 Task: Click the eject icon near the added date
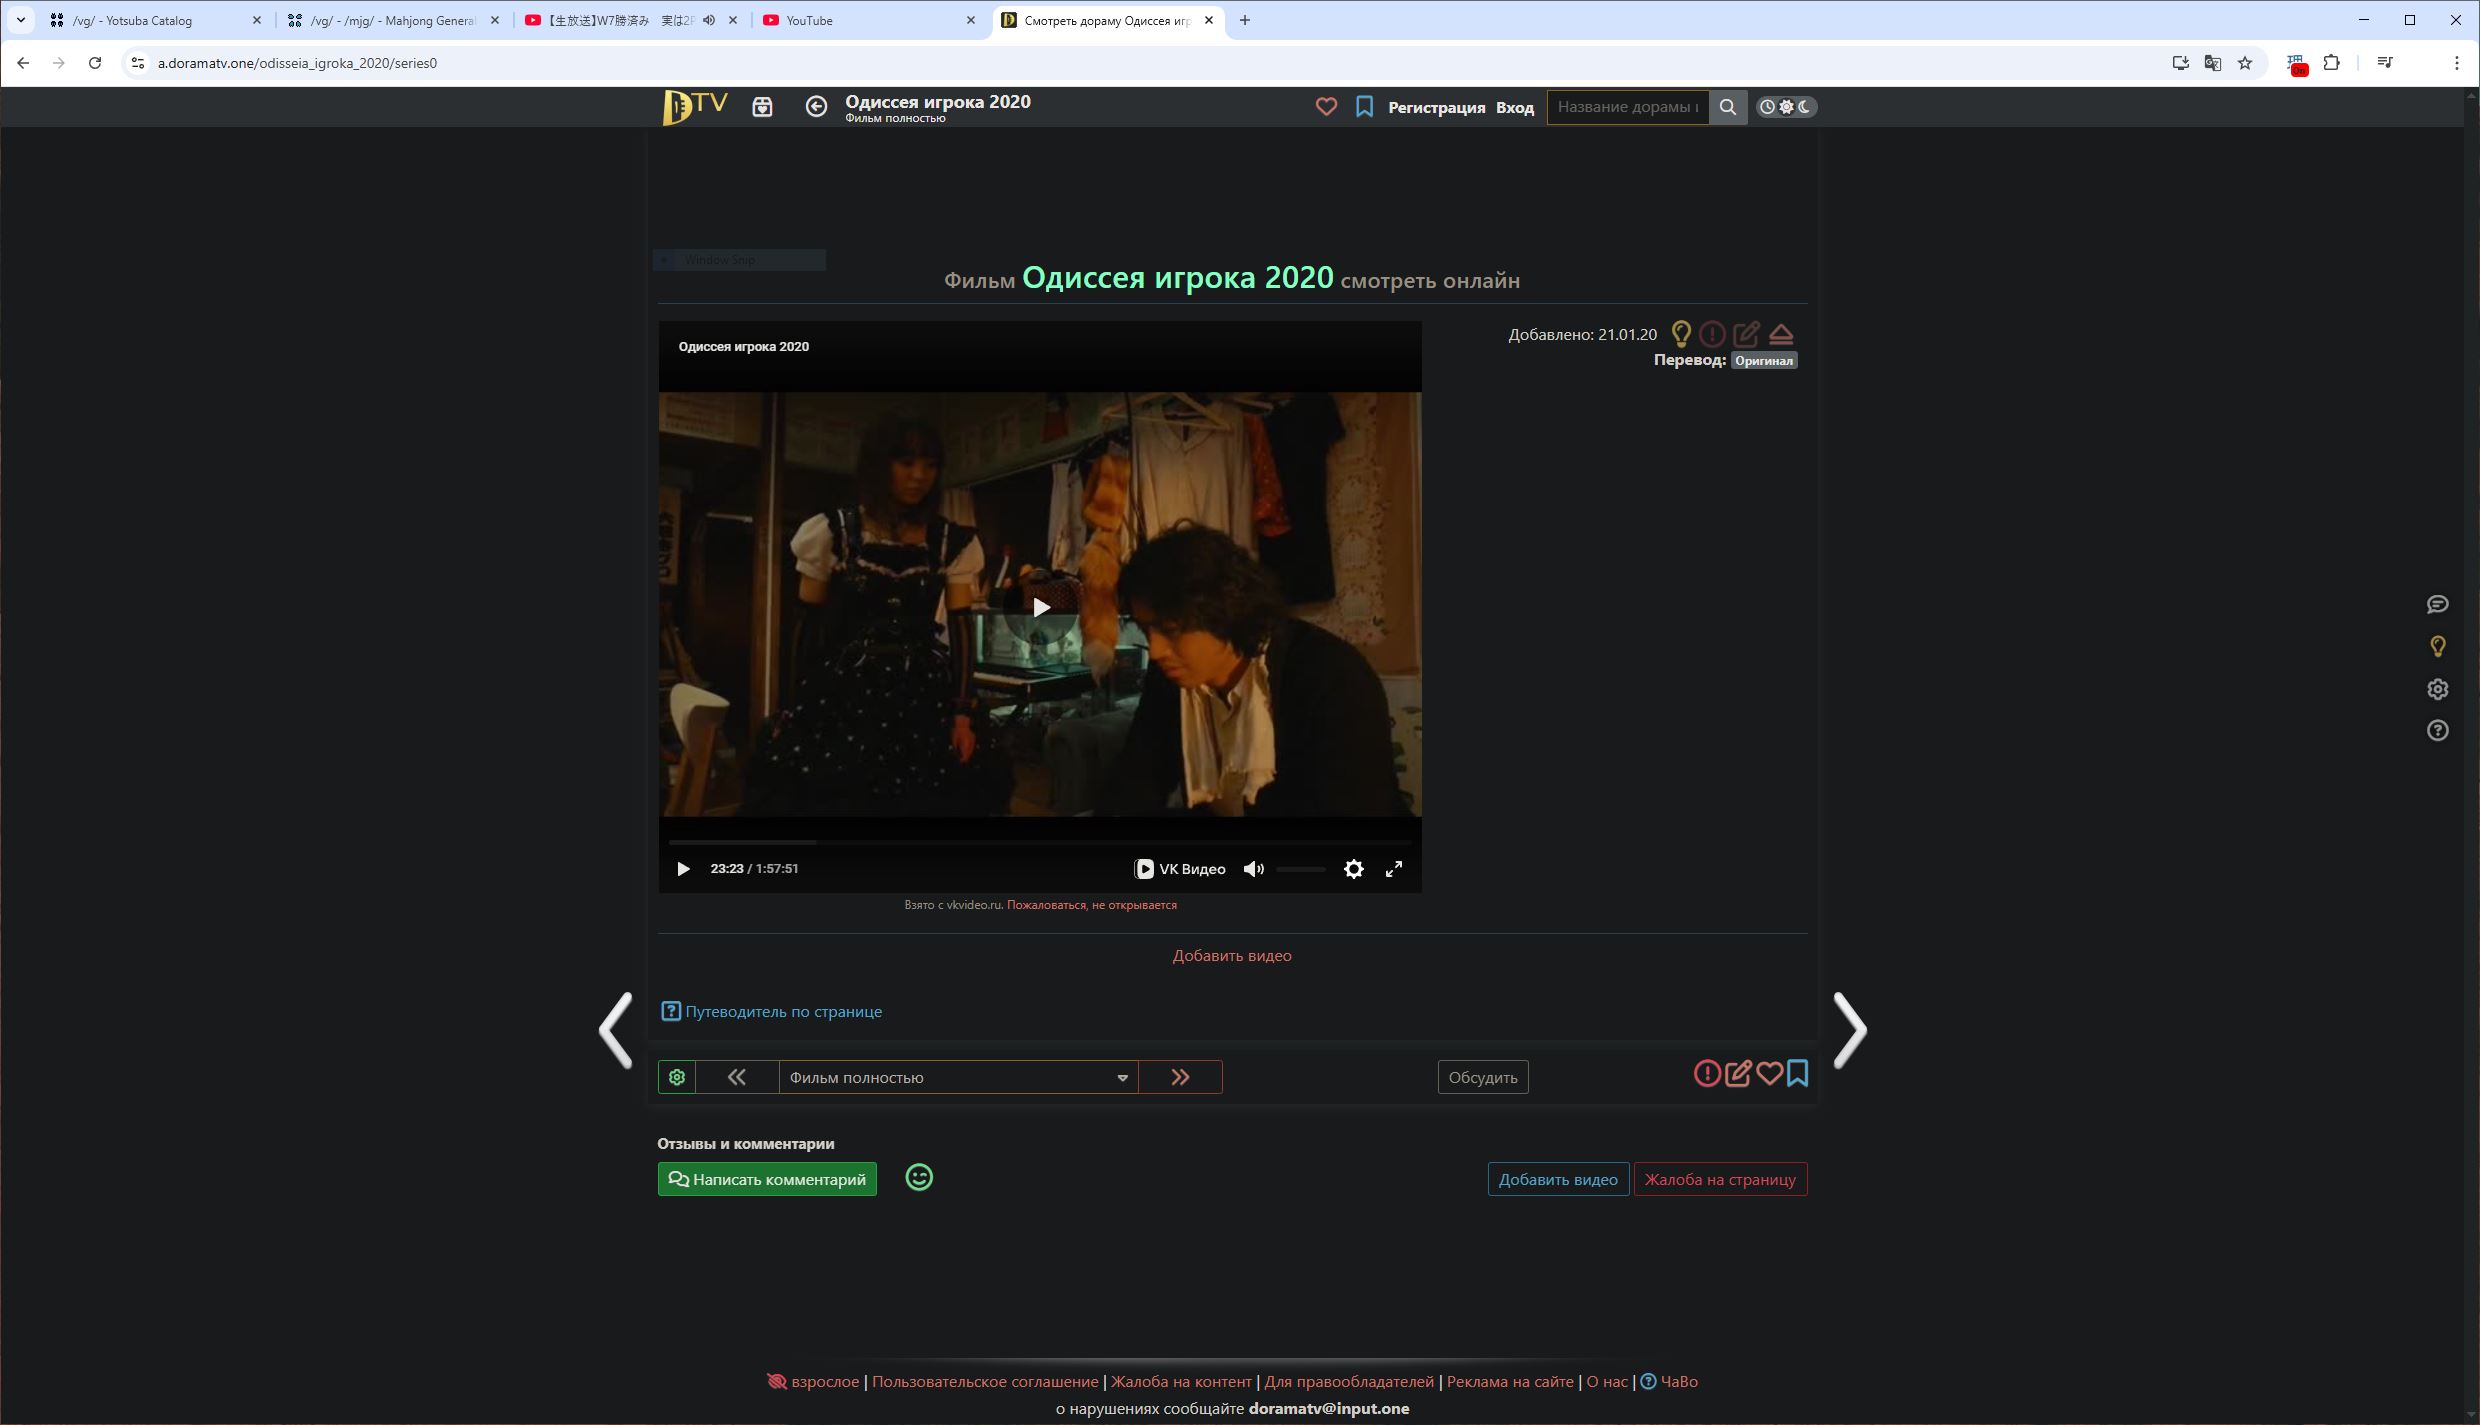click(1781, 334)
